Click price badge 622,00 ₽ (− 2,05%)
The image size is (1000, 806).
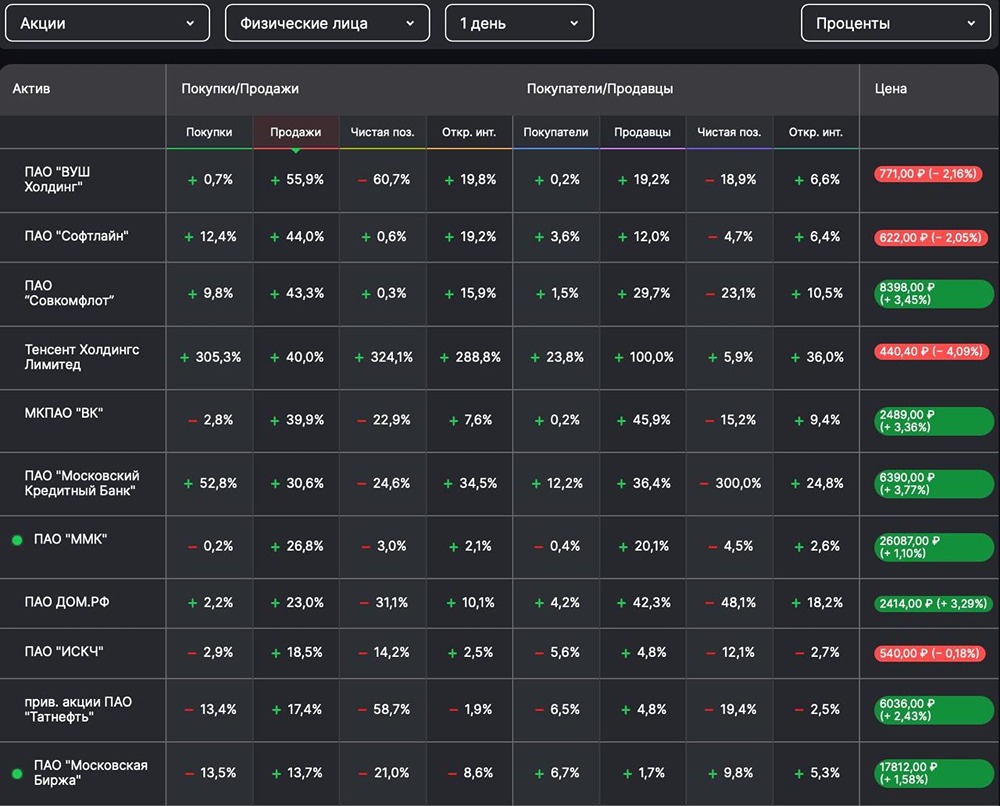coord(930,237)
